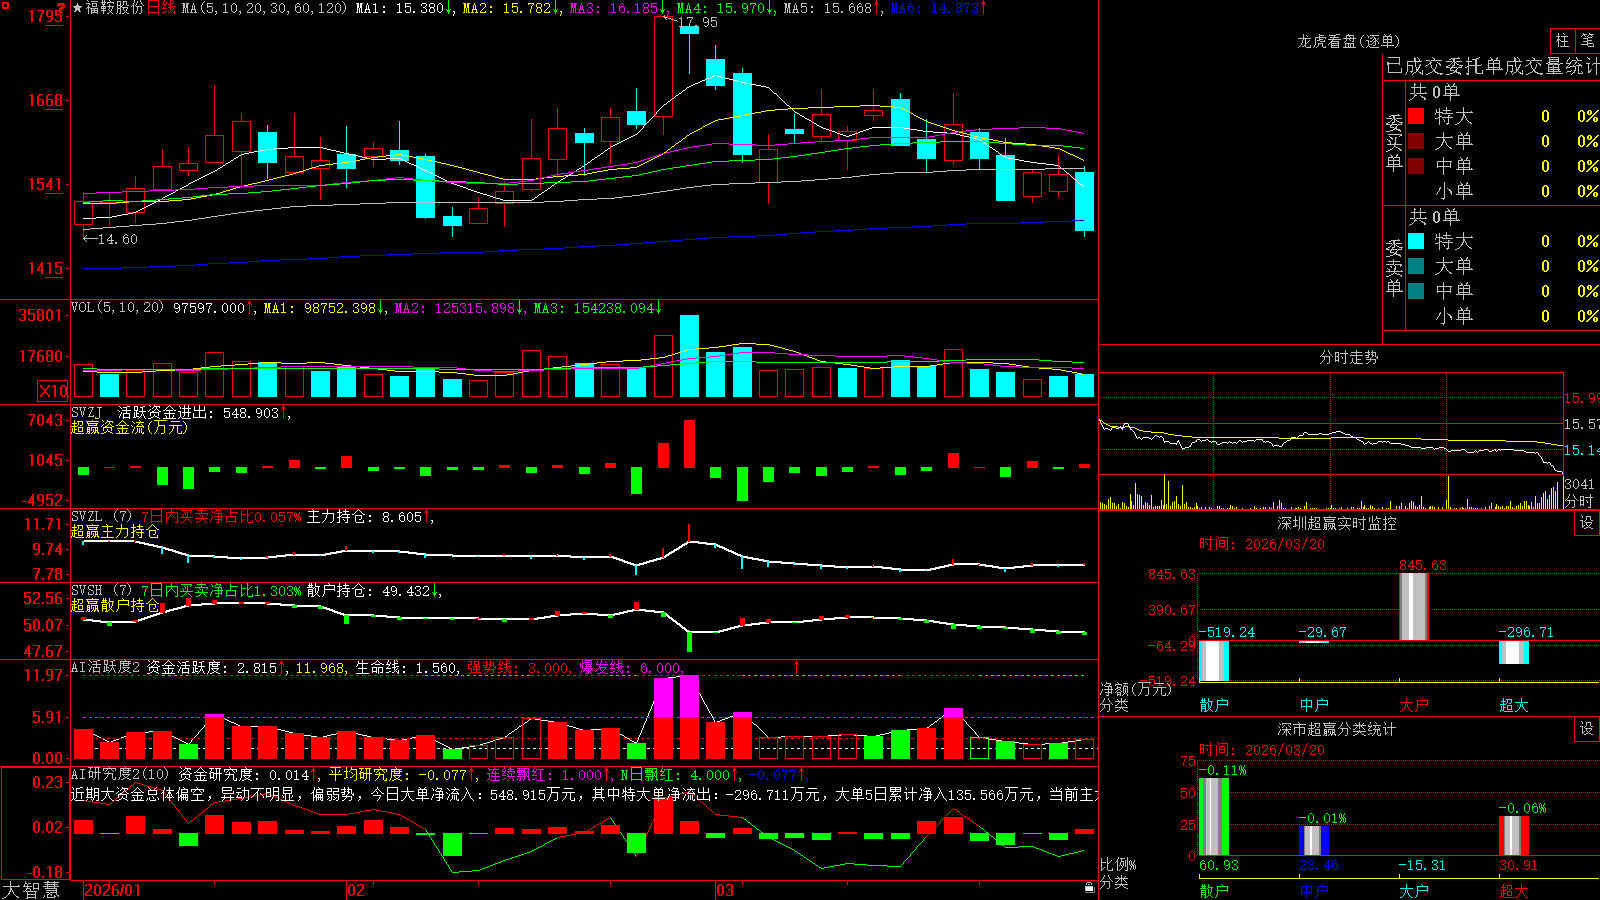The image size is (1600, 900).
Task: Open the SVZL (7) indicator label
Action: (x=101, y=517)
